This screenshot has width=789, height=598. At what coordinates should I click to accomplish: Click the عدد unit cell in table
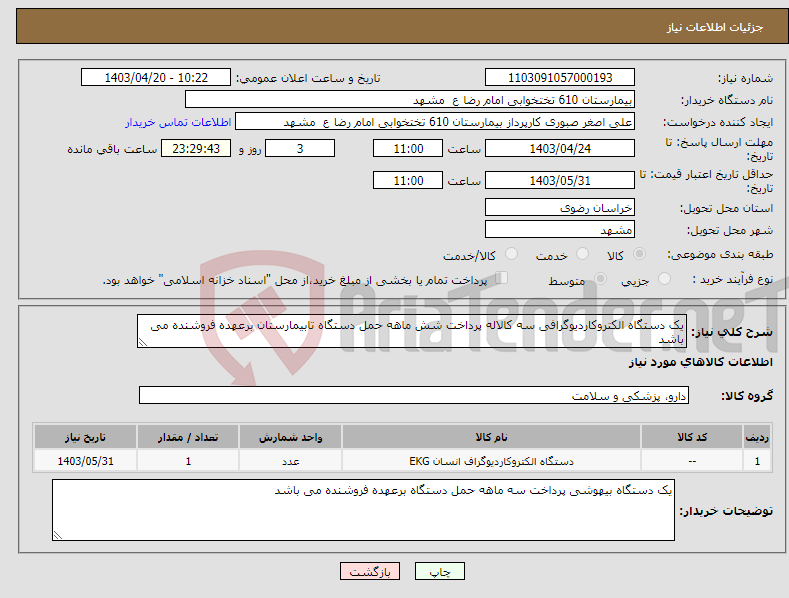290,461
